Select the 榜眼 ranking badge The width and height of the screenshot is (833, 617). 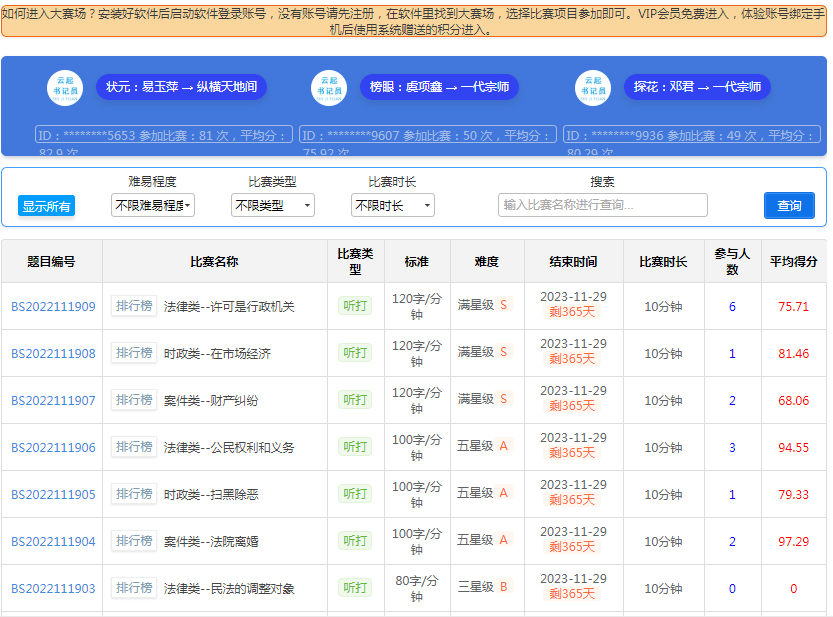[x=439, y=87]
